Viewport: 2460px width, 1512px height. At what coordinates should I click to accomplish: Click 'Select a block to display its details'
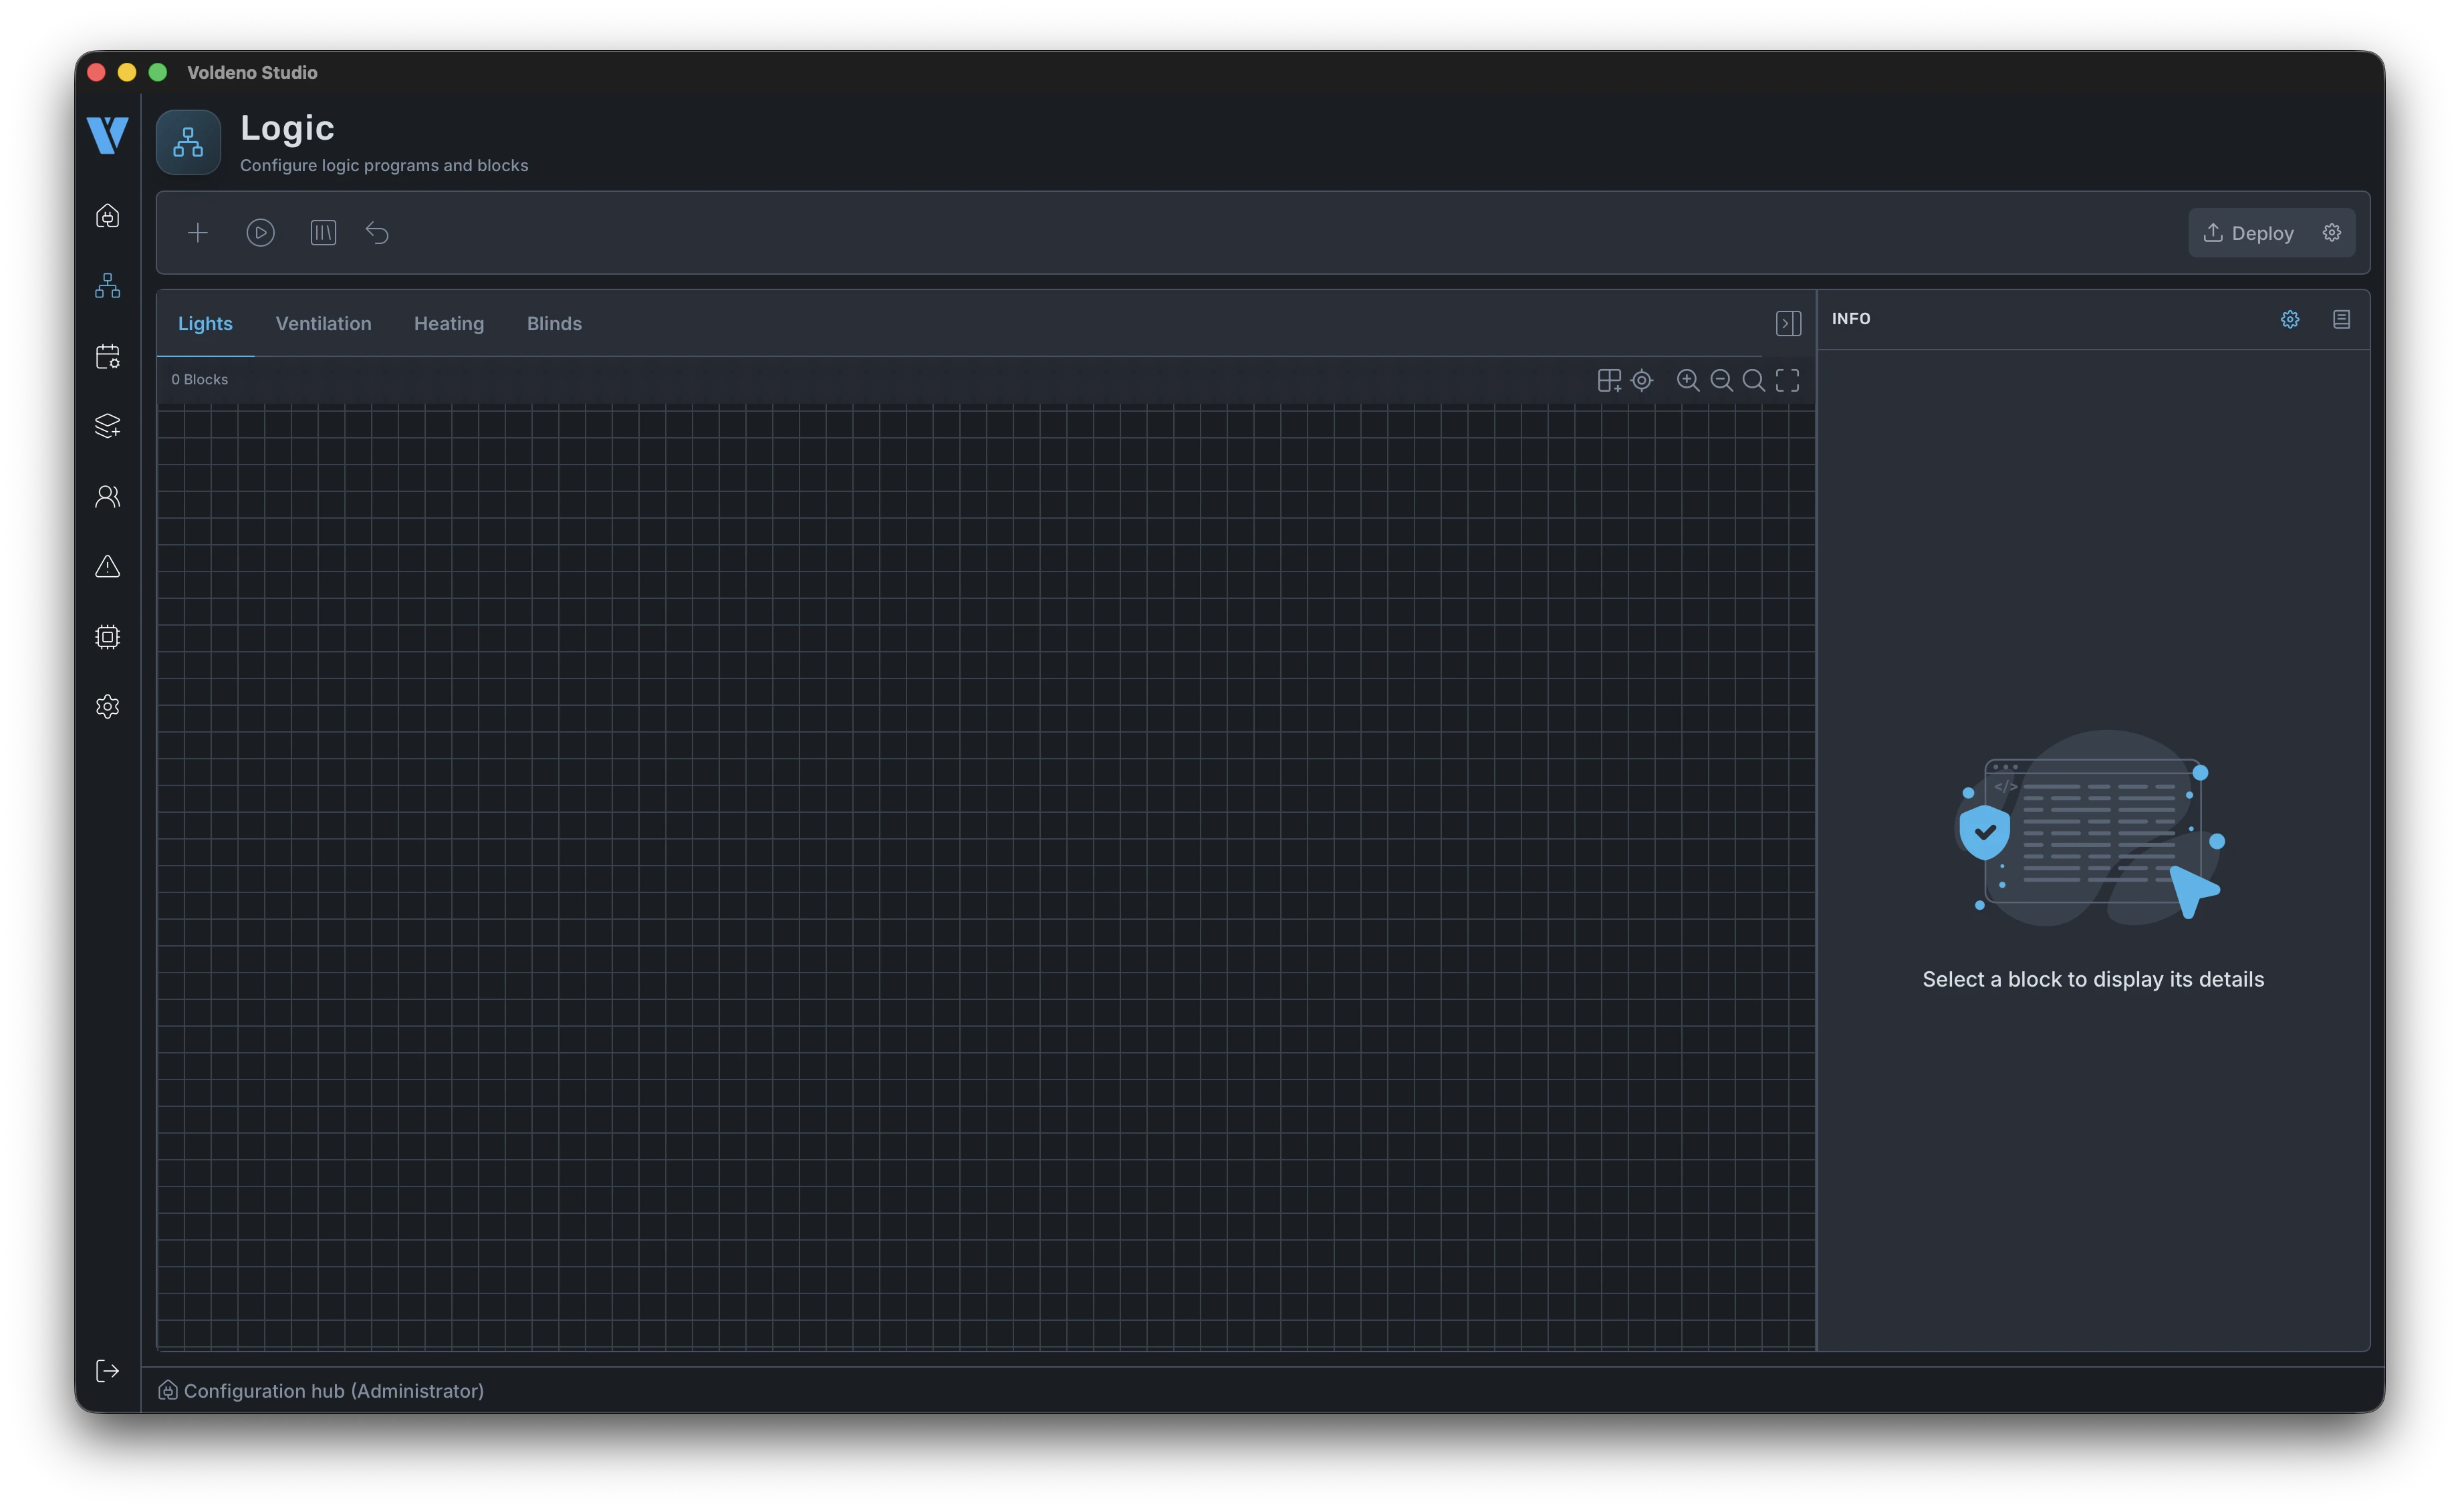click(x=2093, y=979)
